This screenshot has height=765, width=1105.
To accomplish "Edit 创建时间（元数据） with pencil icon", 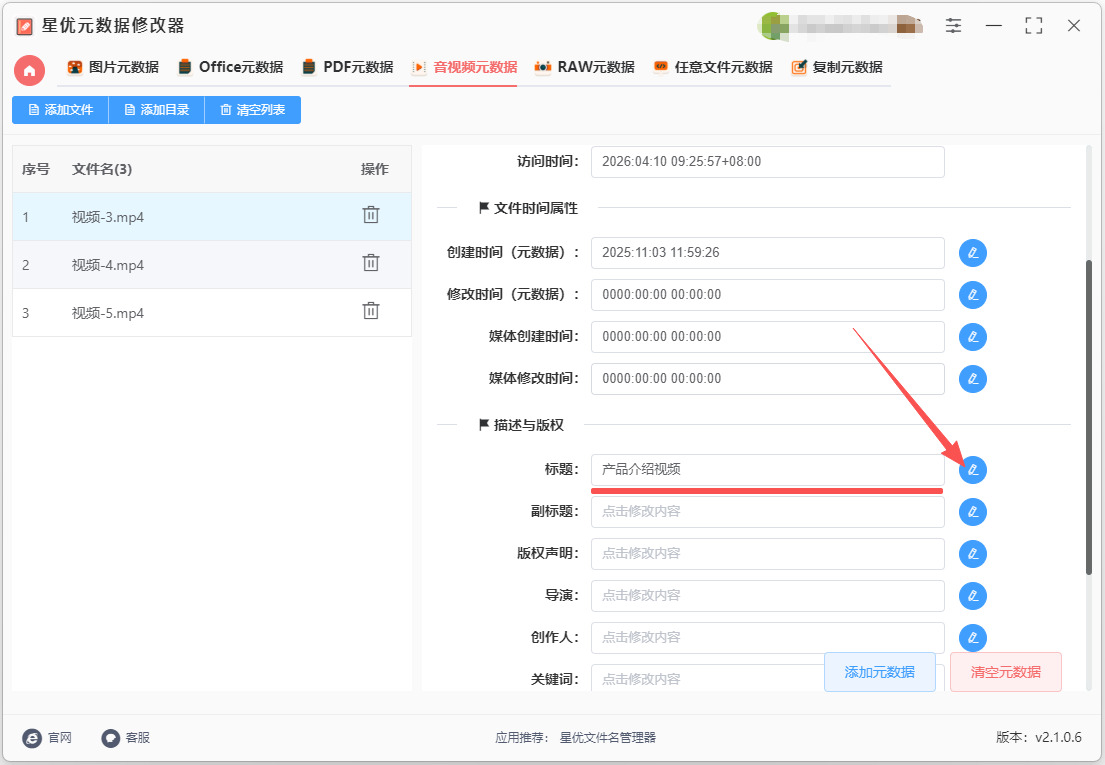I will coord(973,253).
